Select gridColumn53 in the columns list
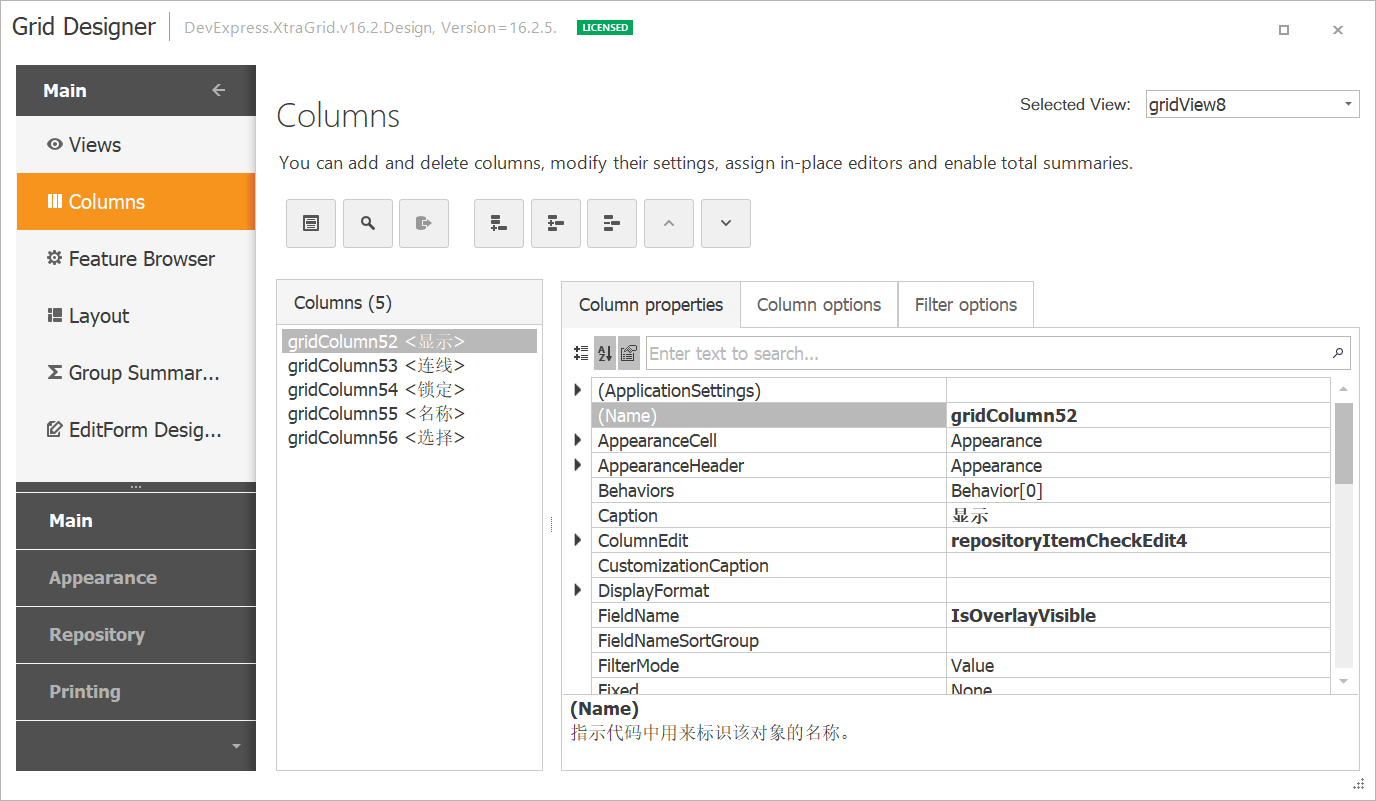The width and height of the screenshot is (1376, 801). click(x=409, y=365)
